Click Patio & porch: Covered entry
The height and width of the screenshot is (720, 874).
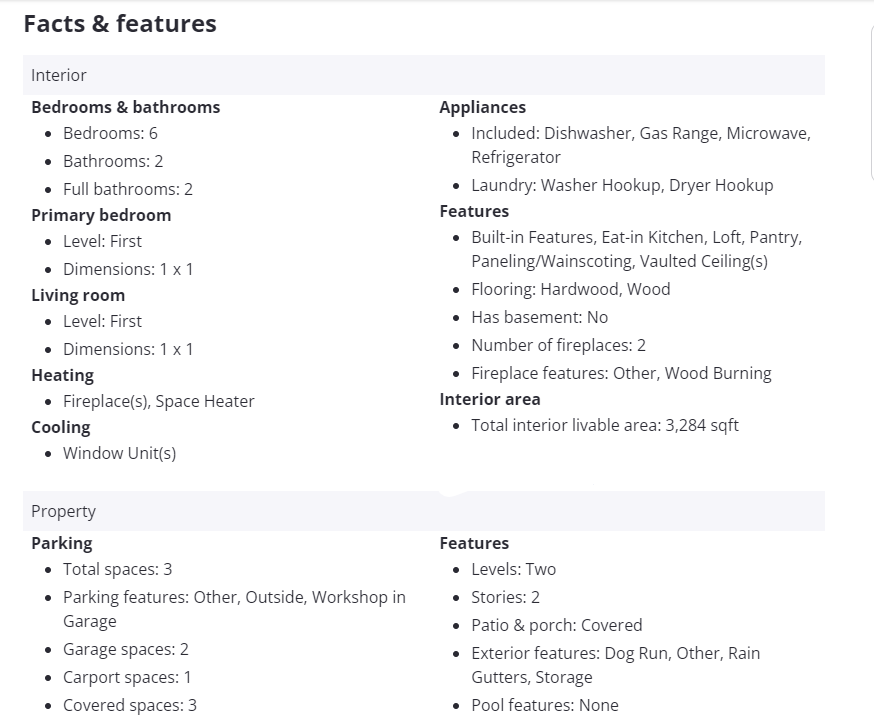click(556, 625)
